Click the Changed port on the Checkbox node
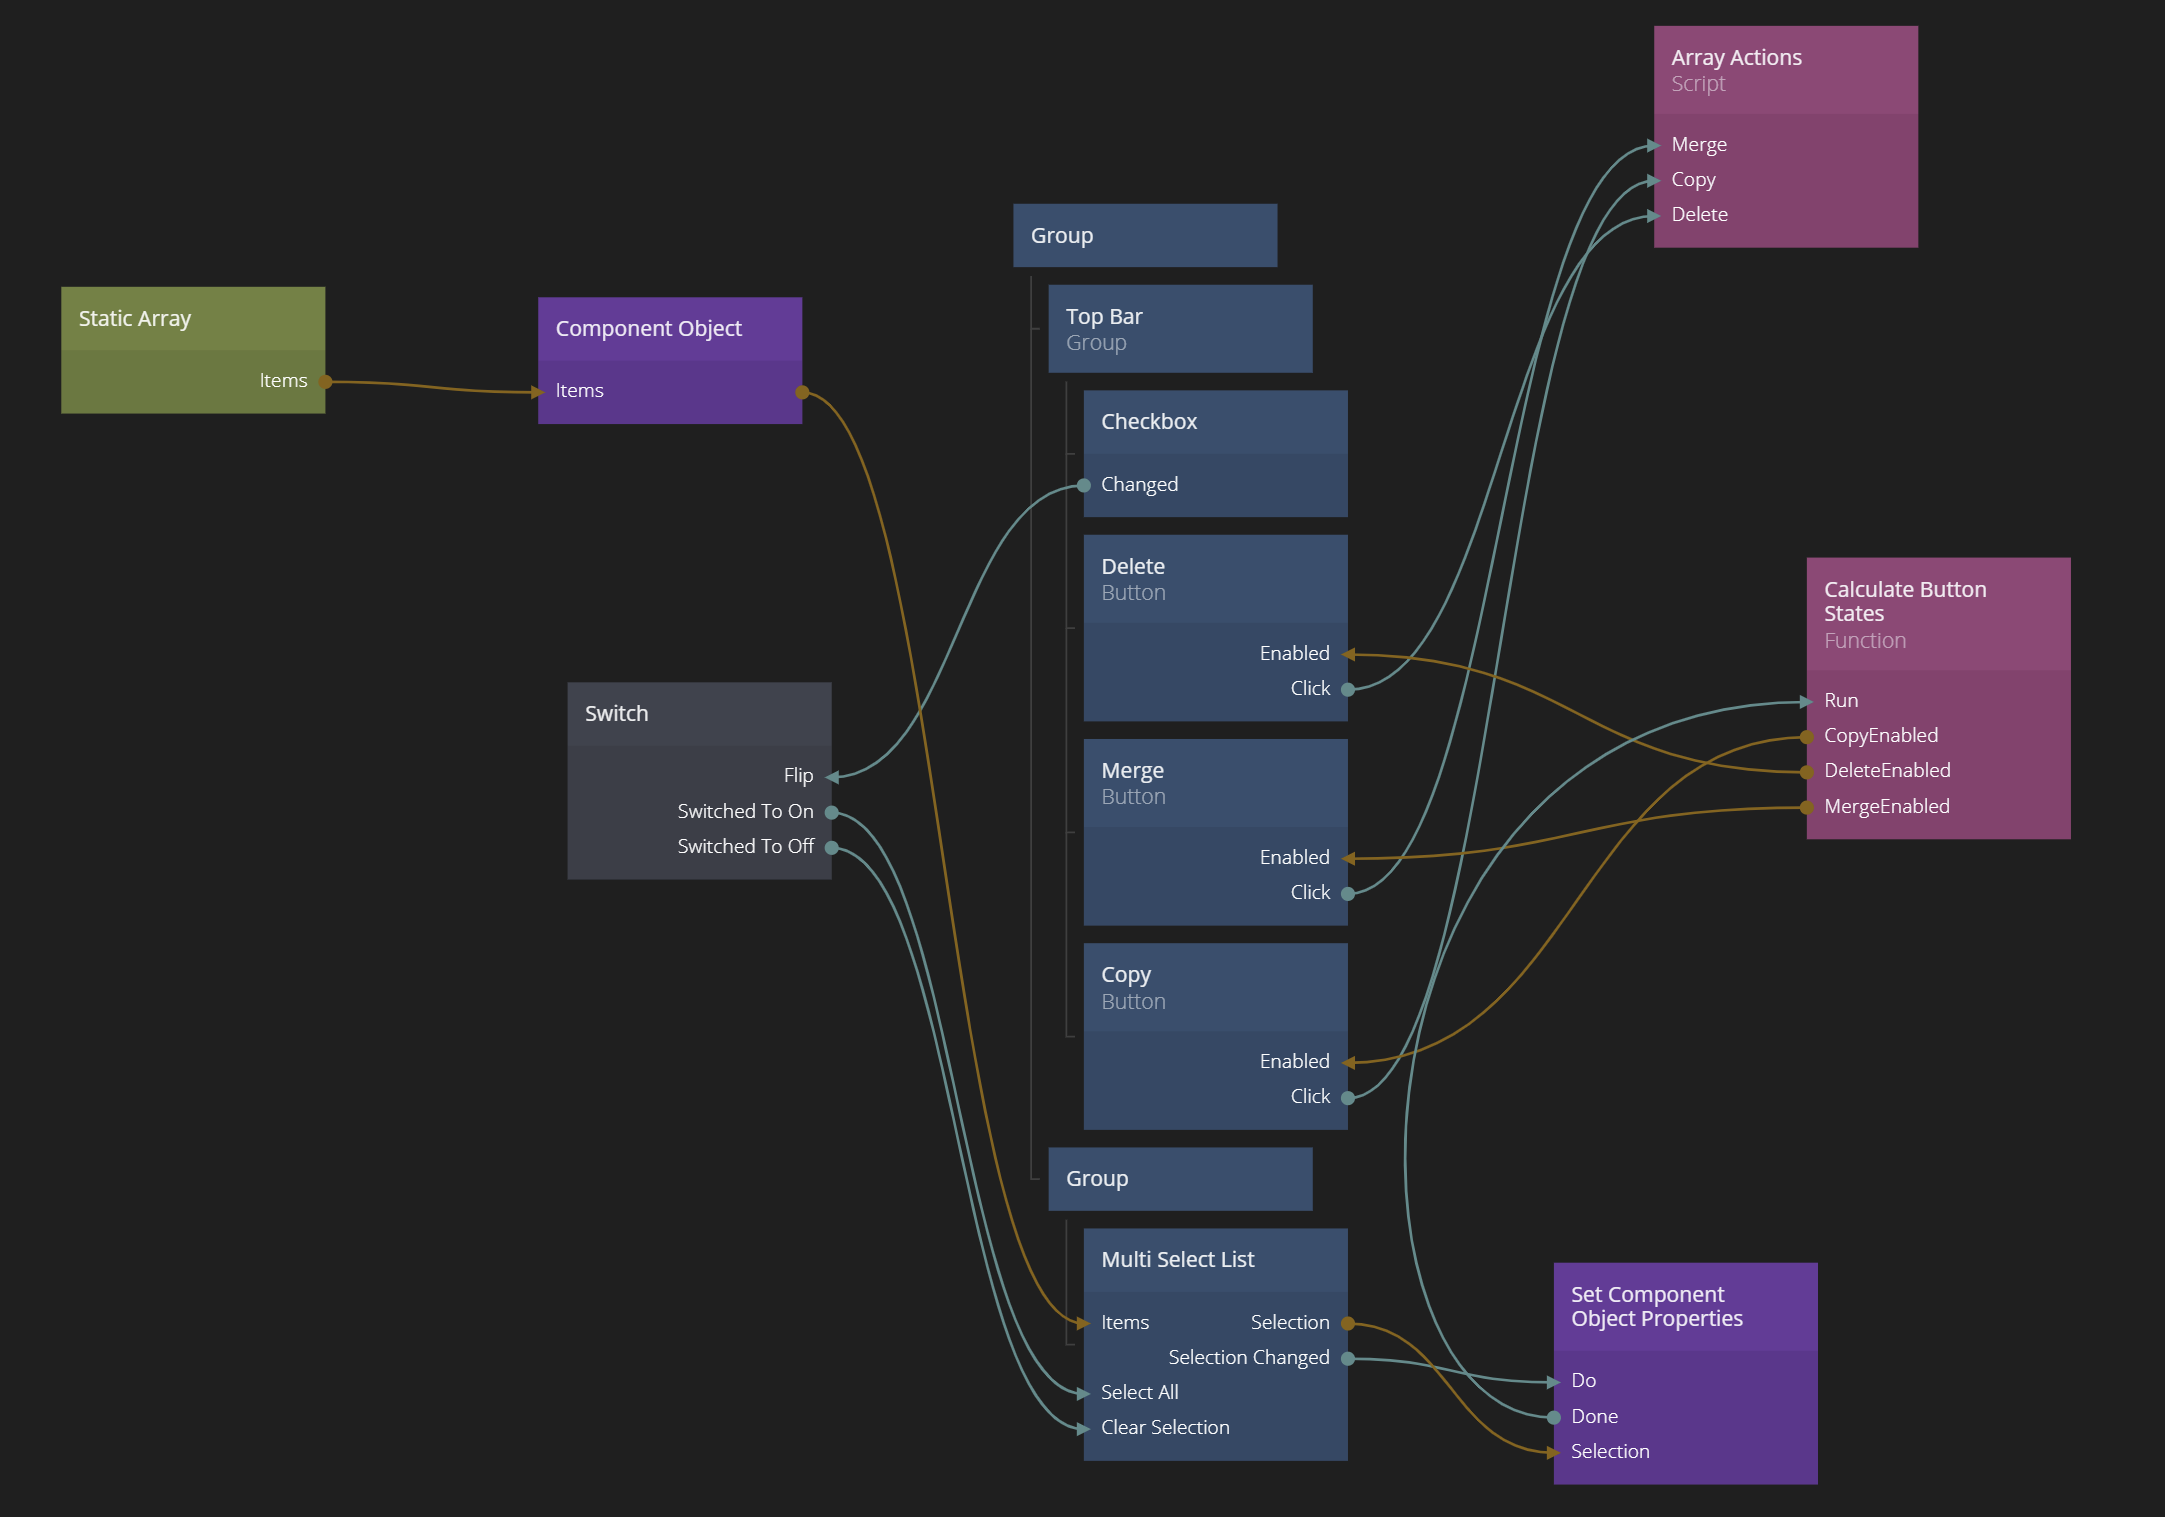This screenshot has width=2165, height=1517. (x=1084, y=486)
